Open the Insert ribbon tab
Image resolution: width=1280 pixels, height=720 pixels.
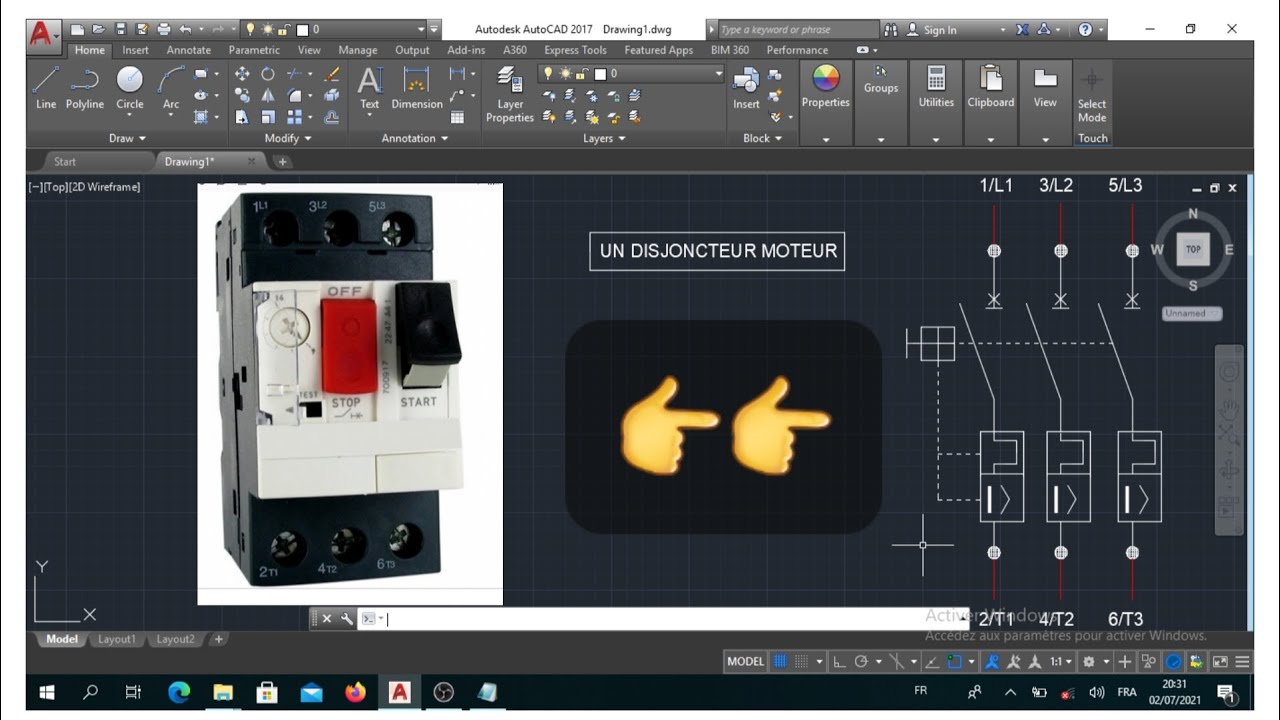pyautogui.click(x=136, y=50)
